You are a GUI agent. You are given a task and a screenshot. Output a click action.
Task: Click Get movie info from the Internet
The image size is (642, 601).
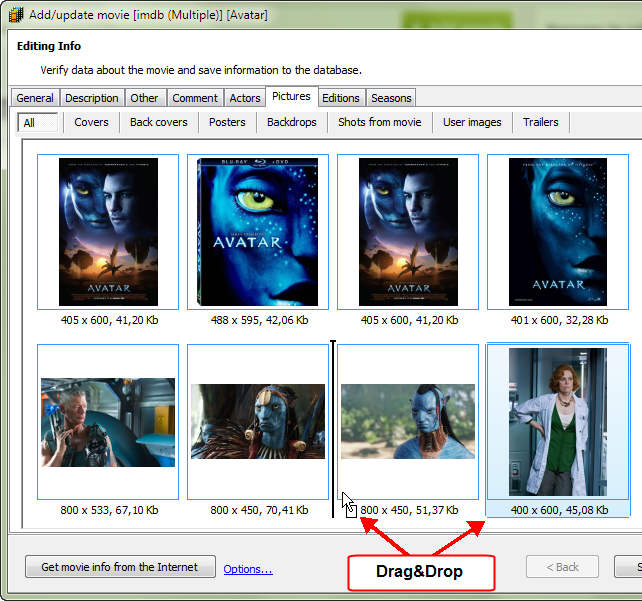[120, 567]
